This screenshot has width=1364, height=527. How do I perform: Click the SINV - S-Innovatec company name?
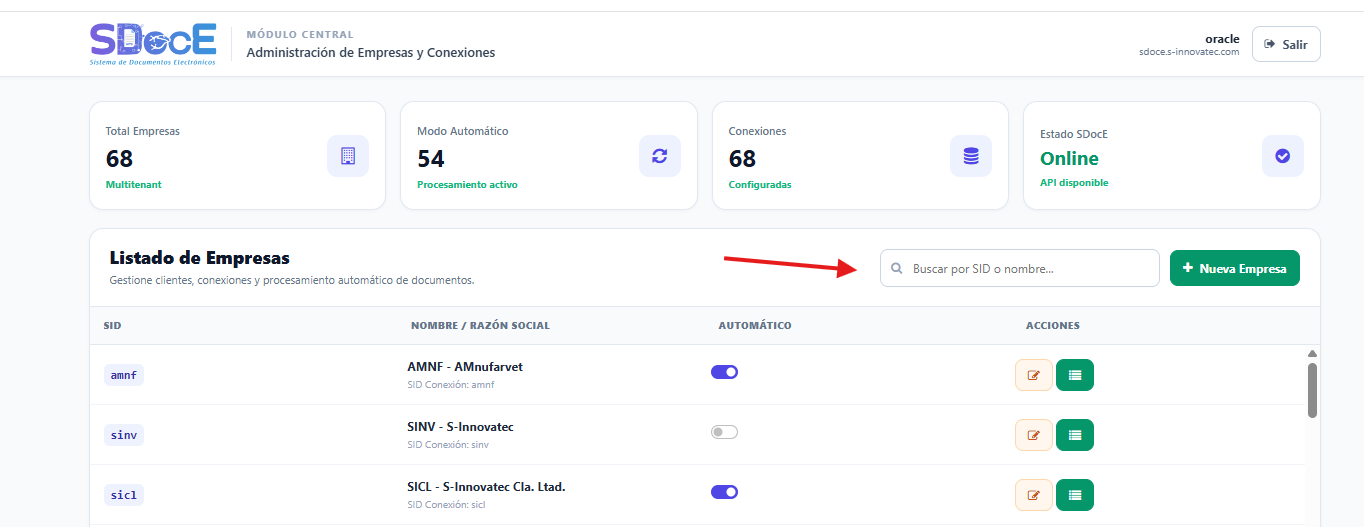point(461,427)
